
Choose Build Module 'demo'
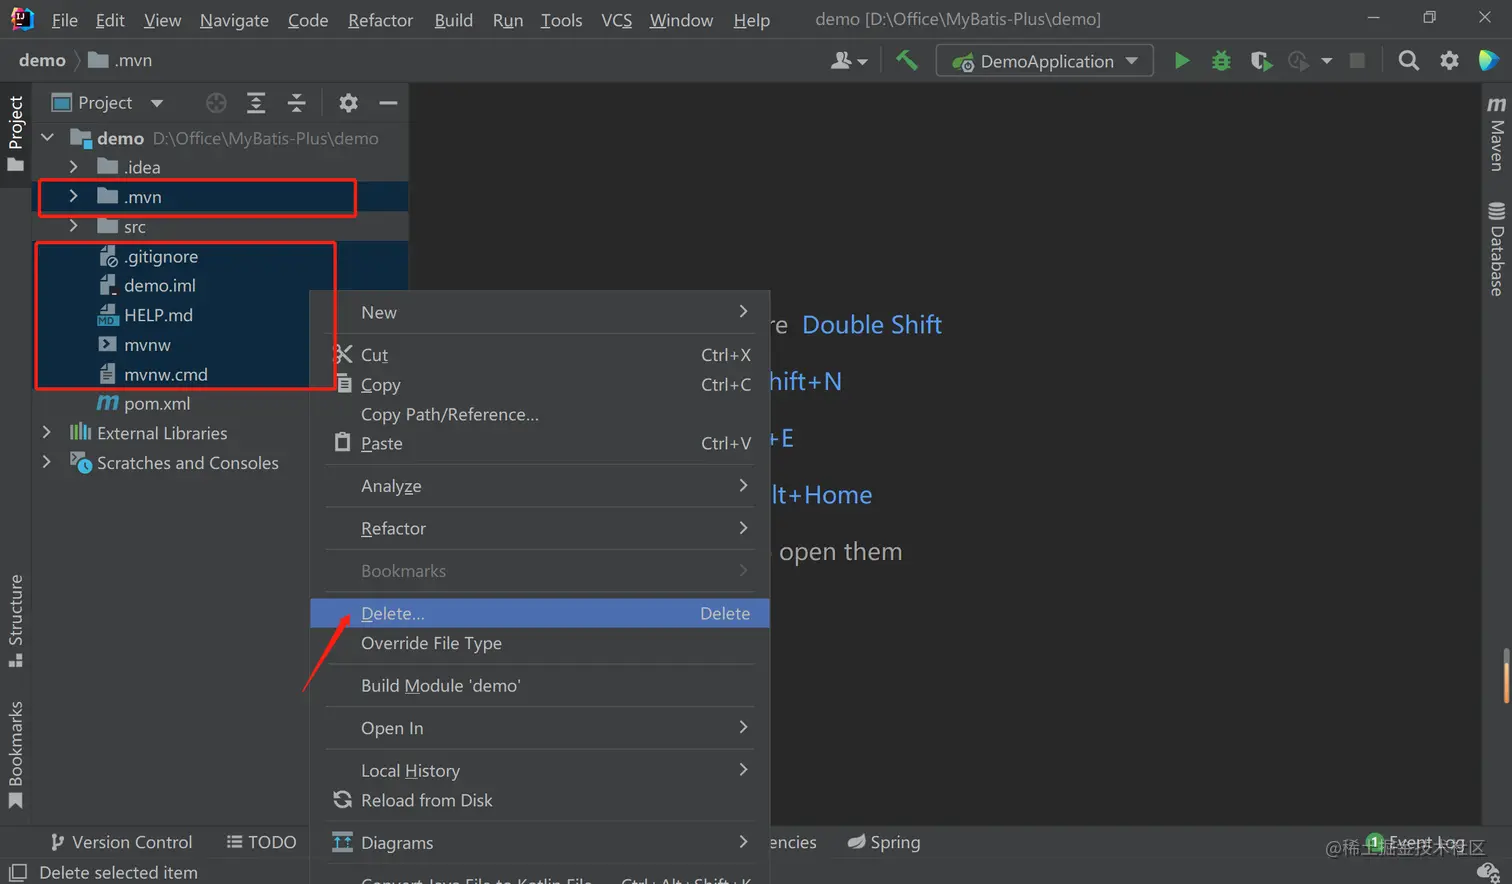[x=540, y=686]
